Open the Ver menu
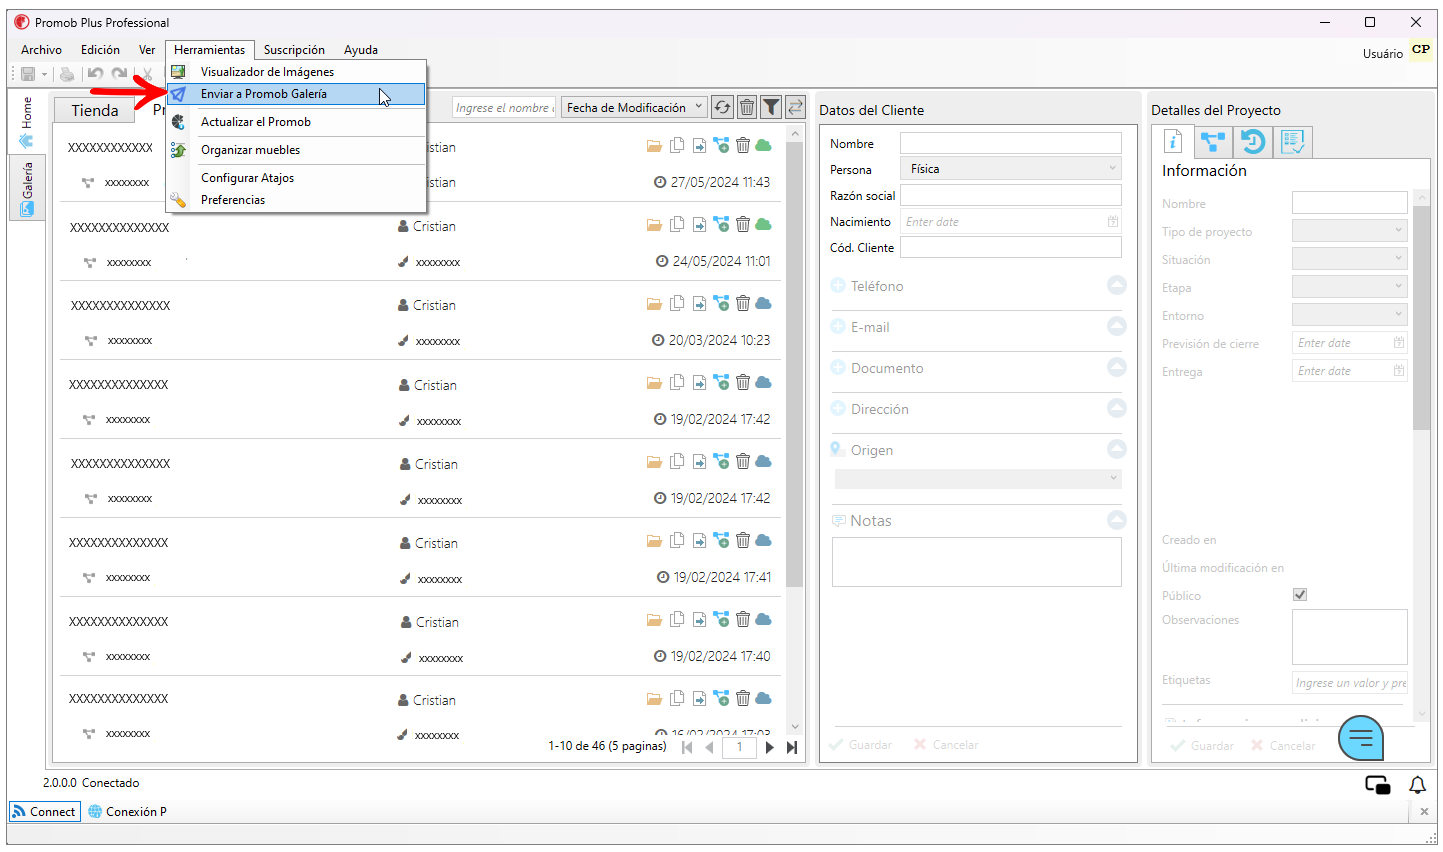This screenshot has height=852, width=1443. pos(147,50)
